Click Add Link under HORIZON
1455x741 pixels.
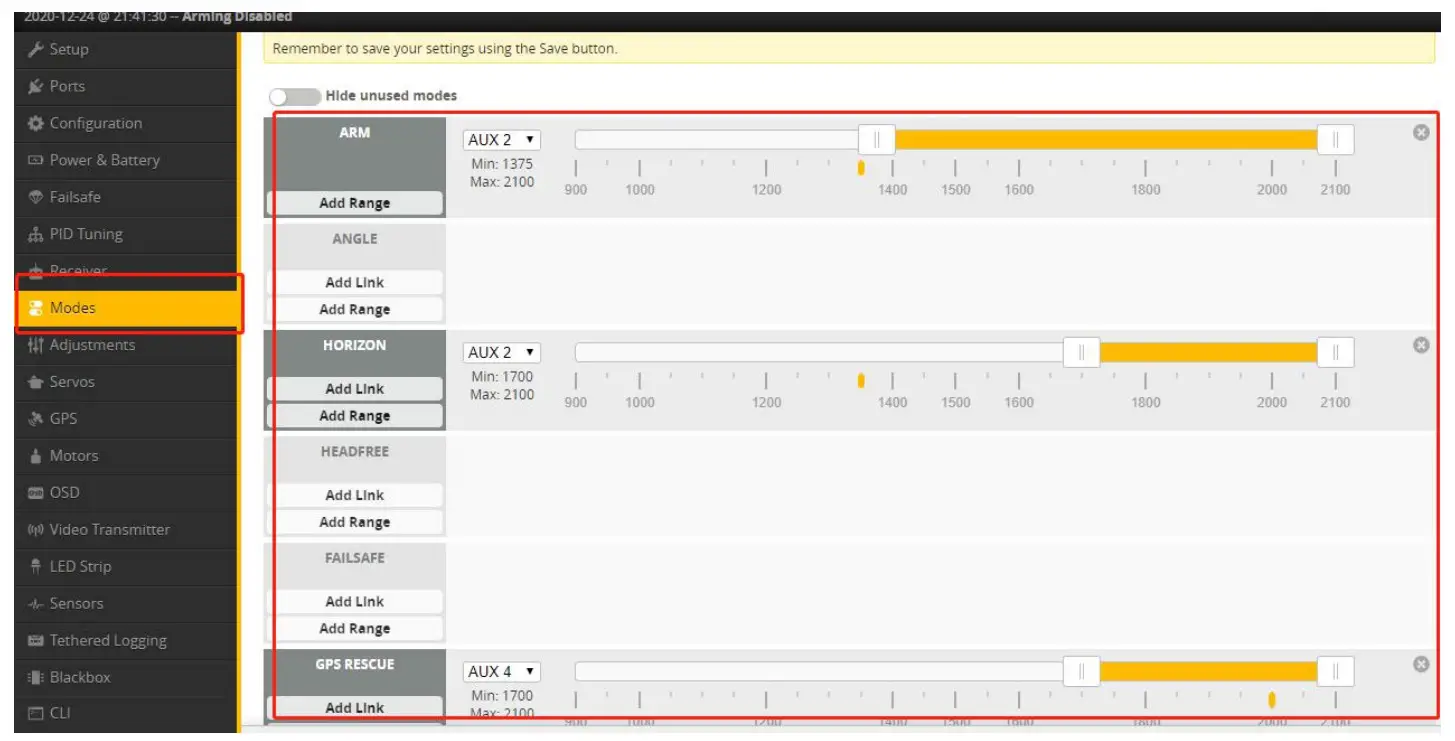coord(355,389)
